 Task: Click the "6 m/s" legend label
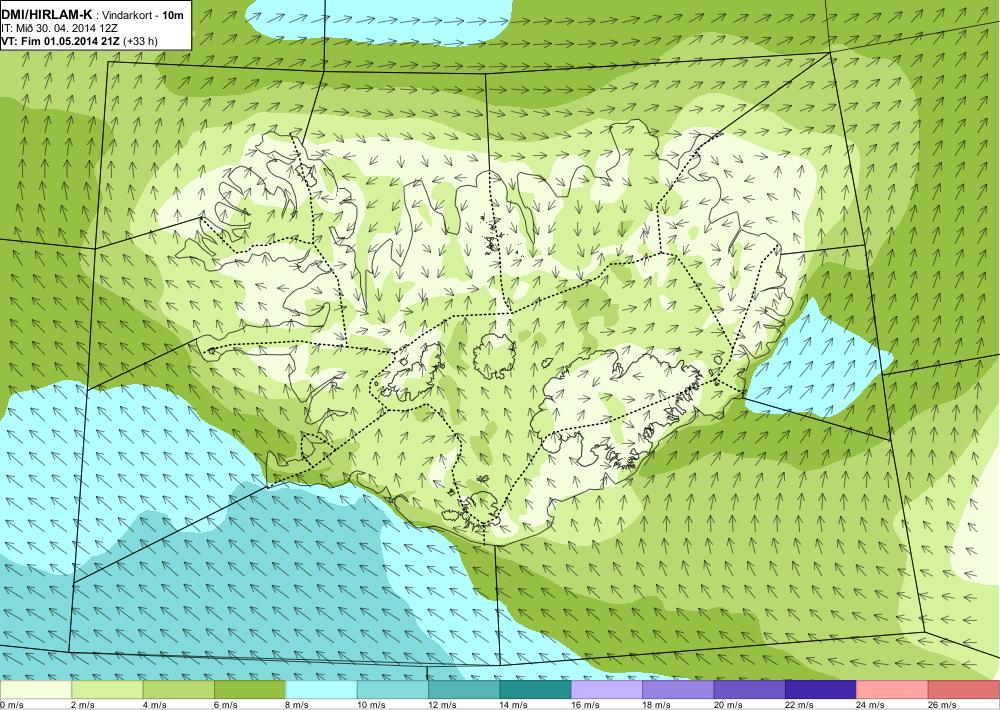tap(226, 705)
